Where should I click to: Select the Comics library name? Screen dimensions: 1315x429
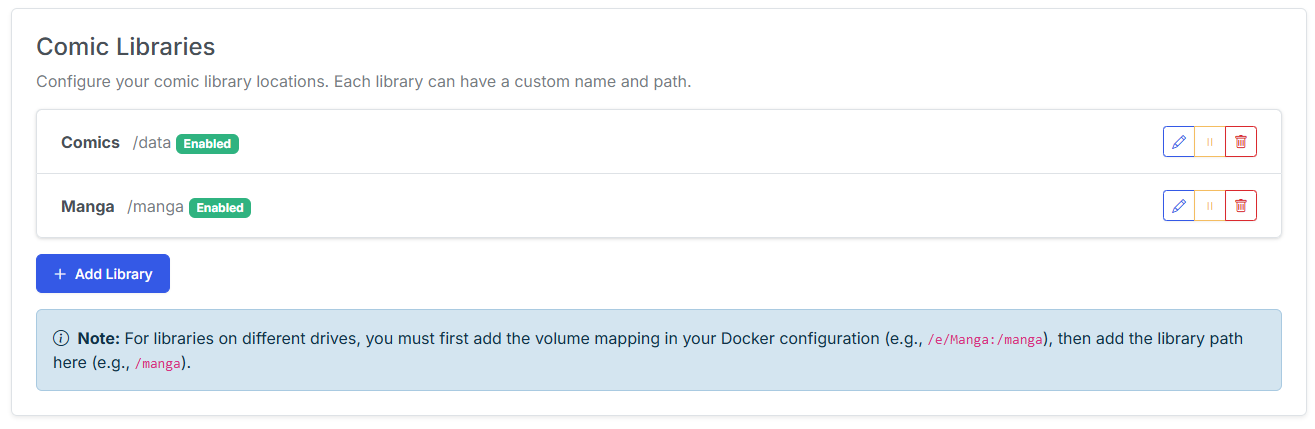(90, 143)
